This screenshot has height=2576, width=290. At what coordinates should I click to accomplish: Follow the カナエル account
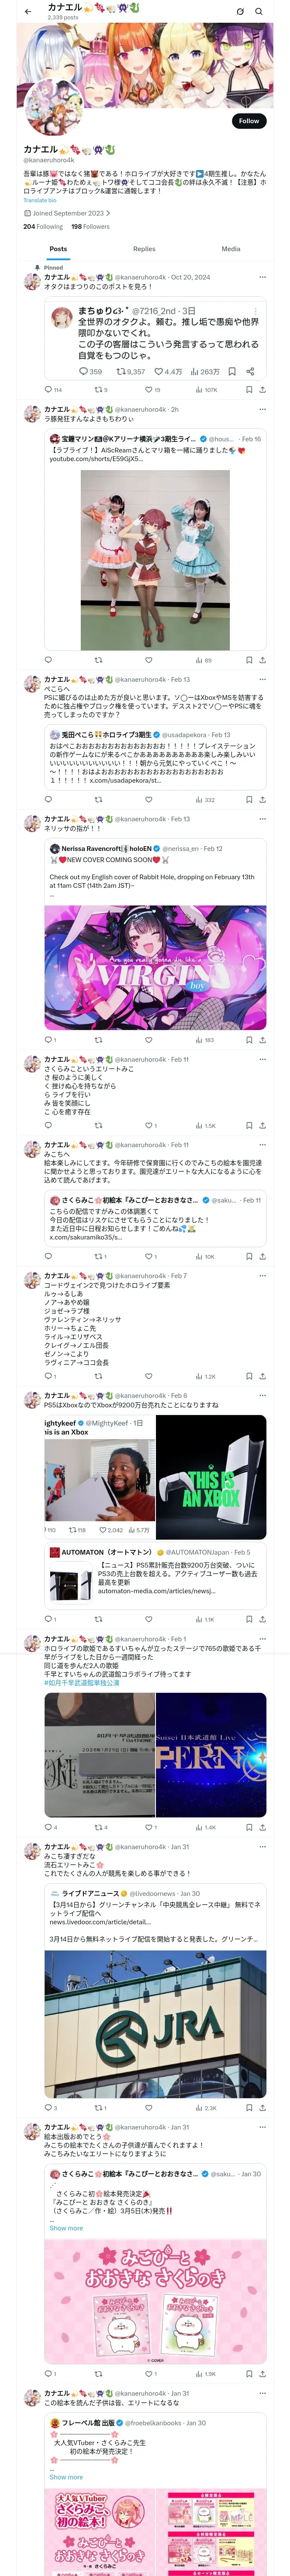(x=248, y=120)
